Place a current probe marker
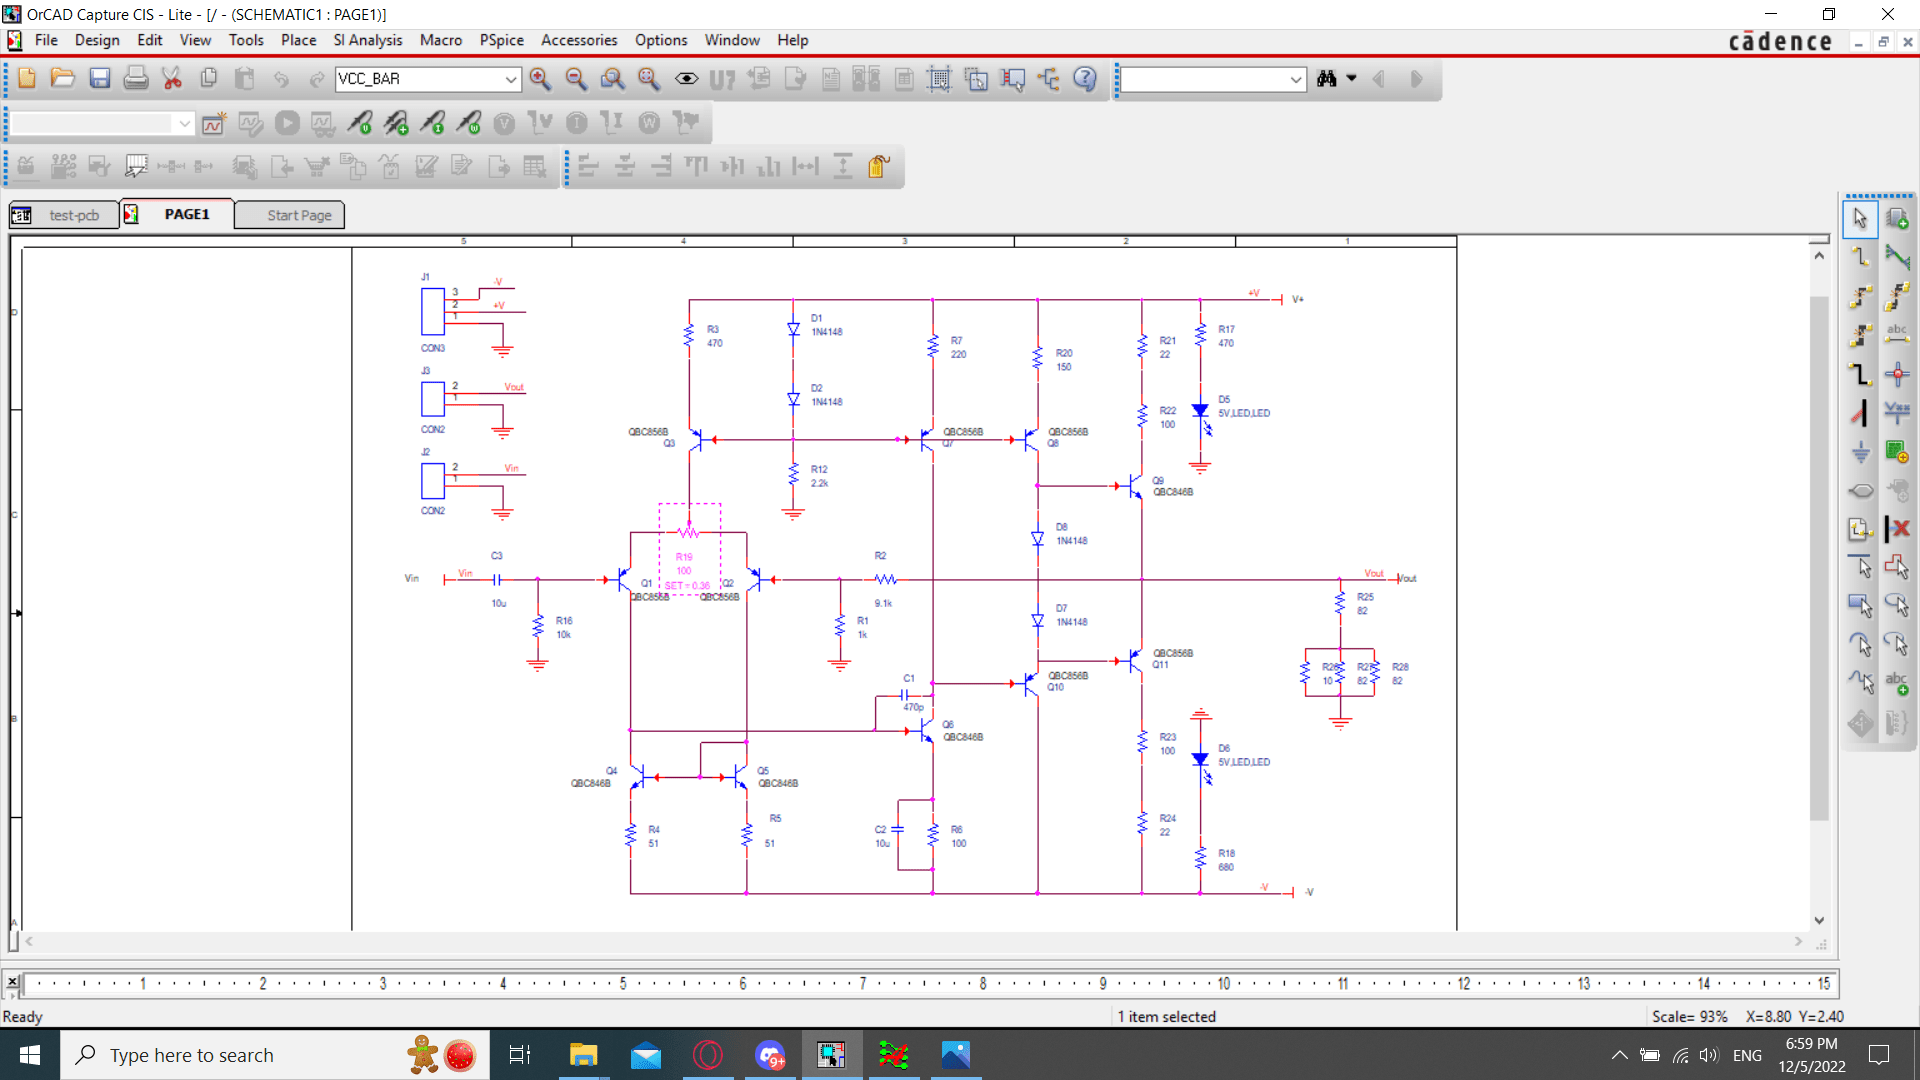 click(x=435, y=123)
